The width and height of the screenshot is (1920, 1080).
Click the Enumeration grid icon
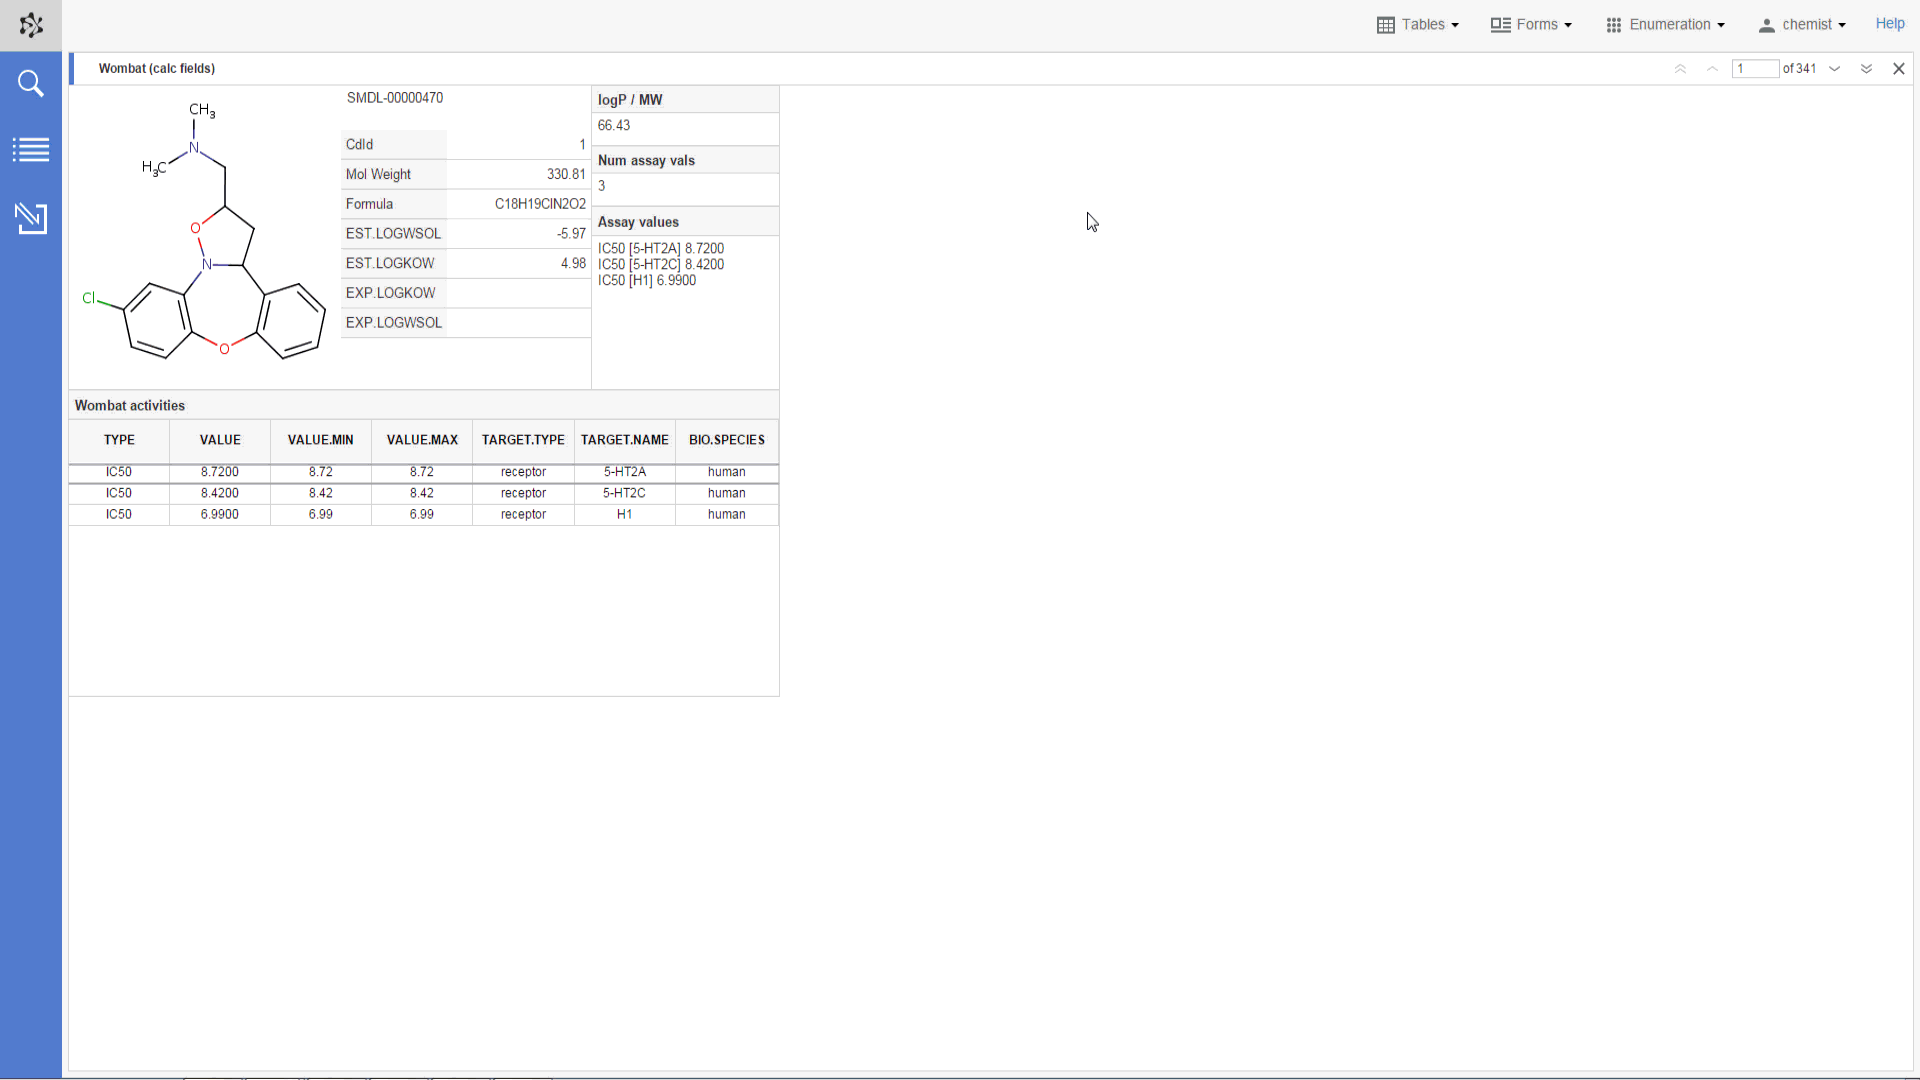click(1613, 24)
